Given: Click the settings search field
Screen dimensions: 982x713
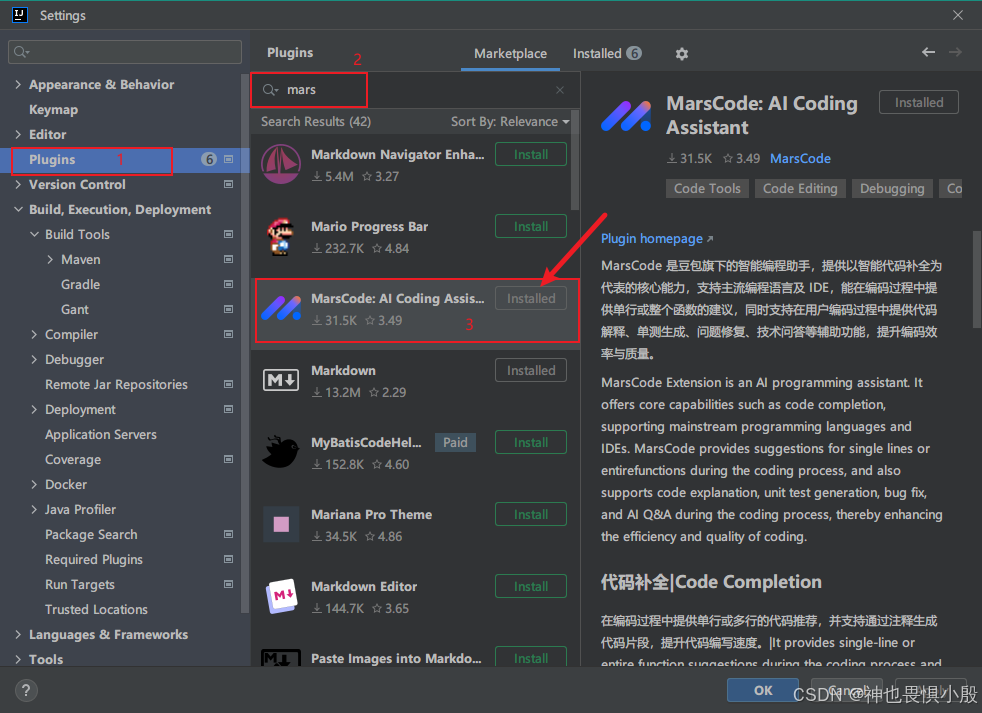Looking at the screenshot, I should [125, 52].
